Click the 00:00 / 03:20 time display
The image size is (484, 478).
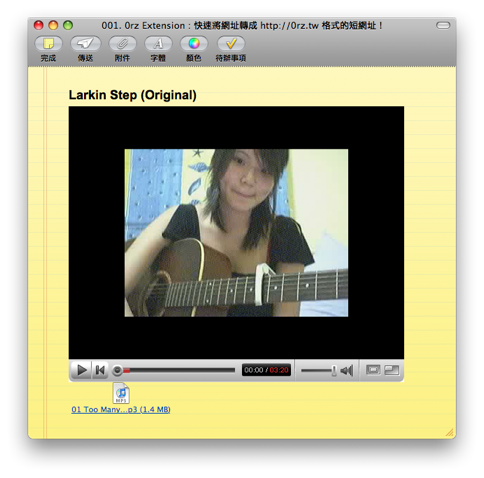(x=266, y=370)
